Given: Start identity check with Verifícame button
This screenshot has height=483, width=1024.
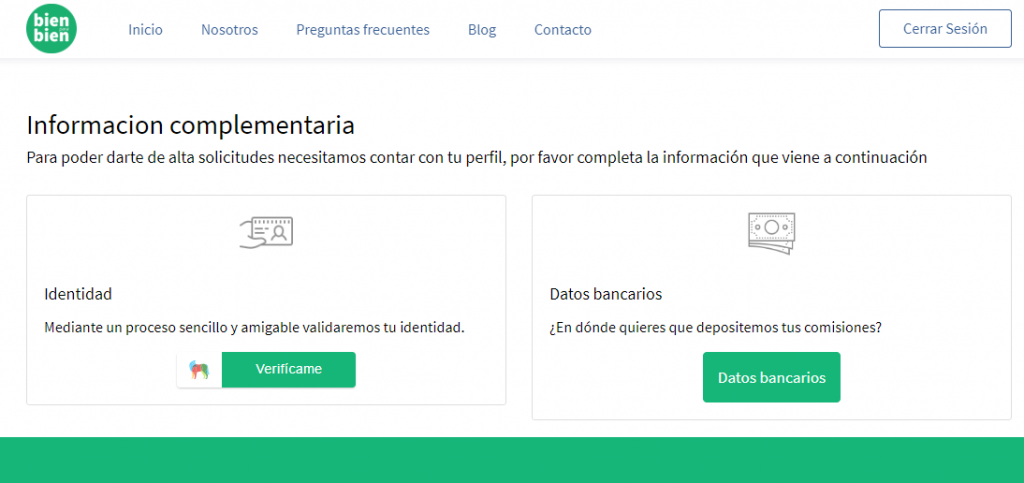Looking at the screenshot, I should click(x=289, y=369).
